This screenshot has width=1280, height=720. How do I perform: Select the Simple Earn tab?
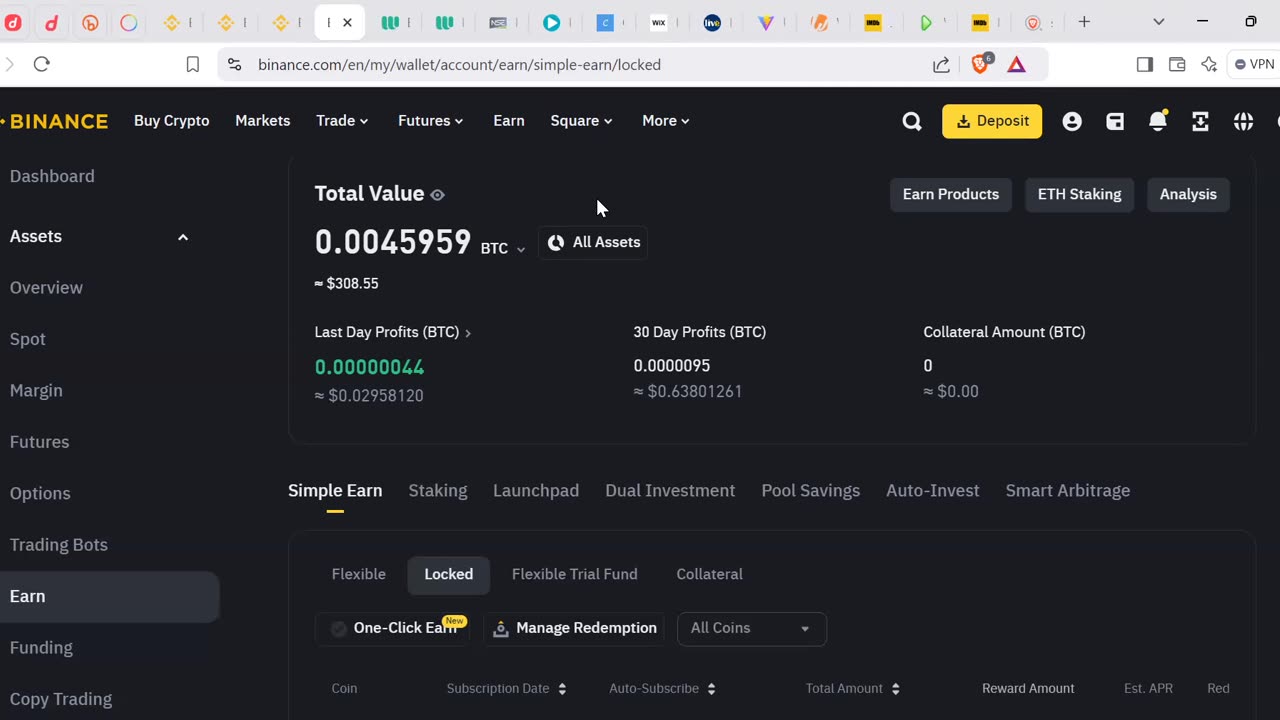[335, 491]
